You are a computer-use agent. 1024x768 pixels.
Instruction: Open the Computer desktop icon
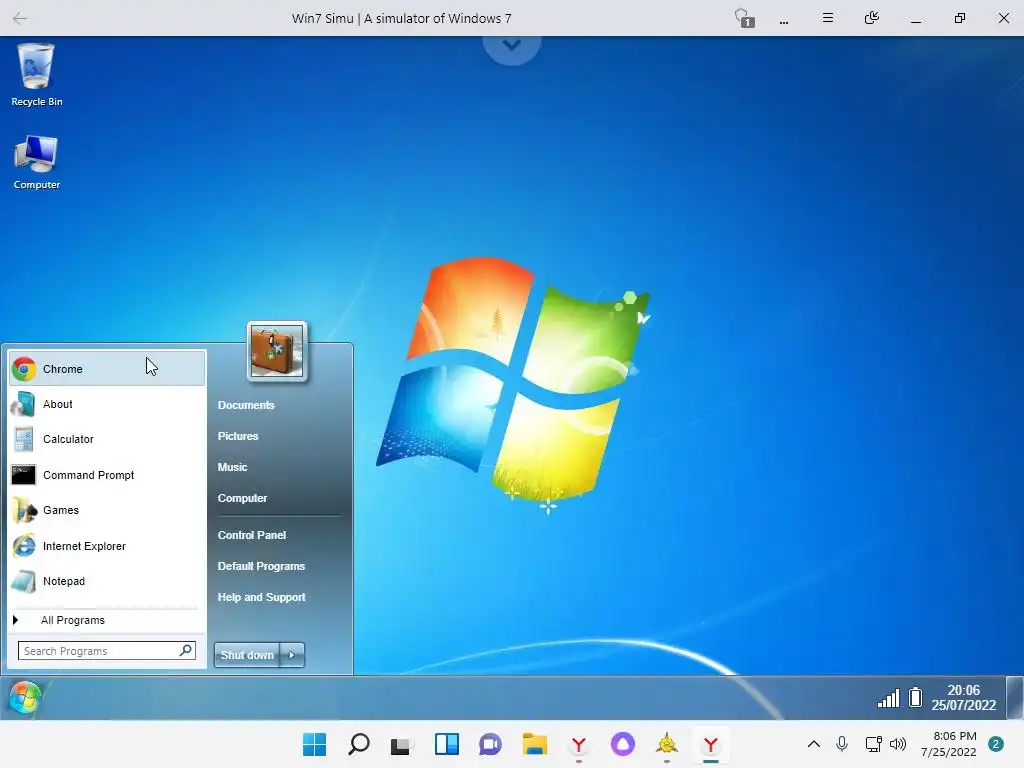coord(37,162)
